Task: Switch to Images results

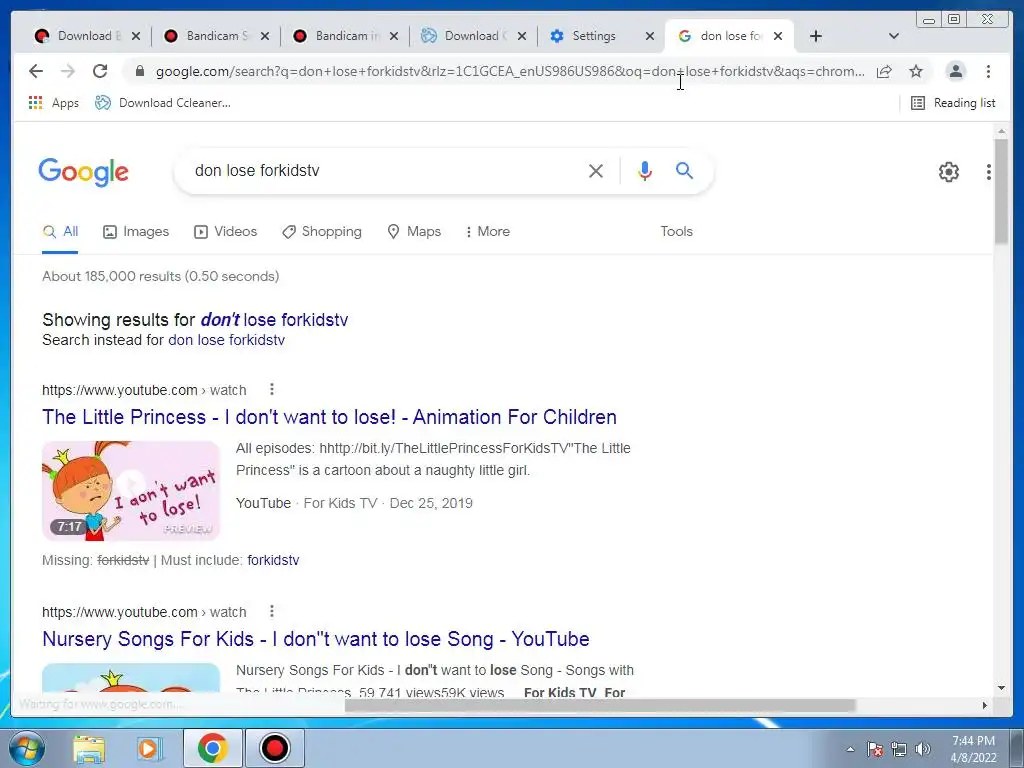Action: click(x=136, y=232)
